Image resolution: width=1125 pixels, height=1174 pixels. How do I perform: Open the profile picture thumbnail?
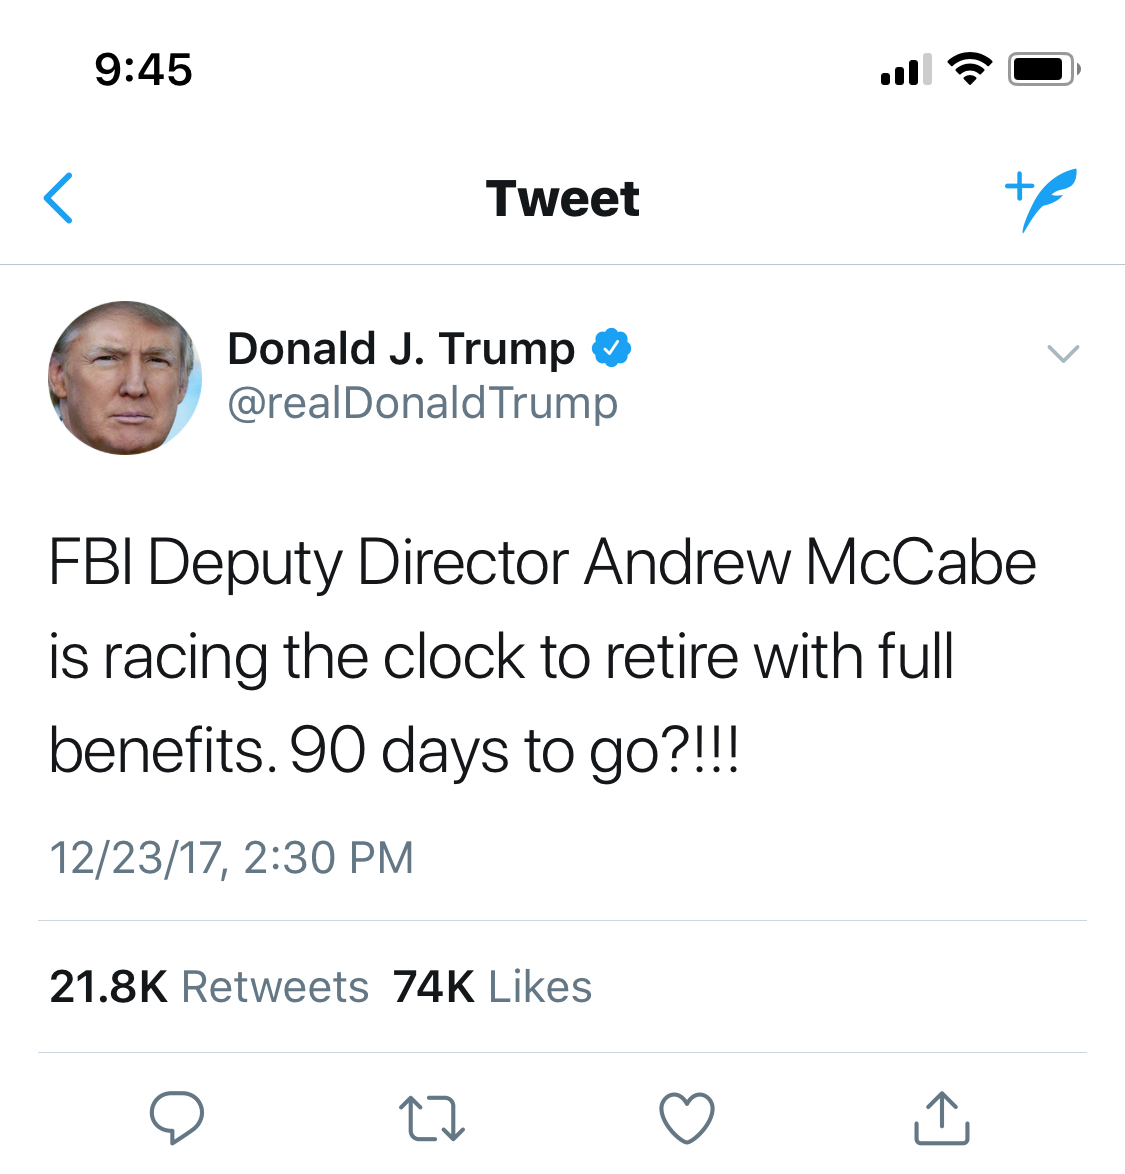pos(125,378)
